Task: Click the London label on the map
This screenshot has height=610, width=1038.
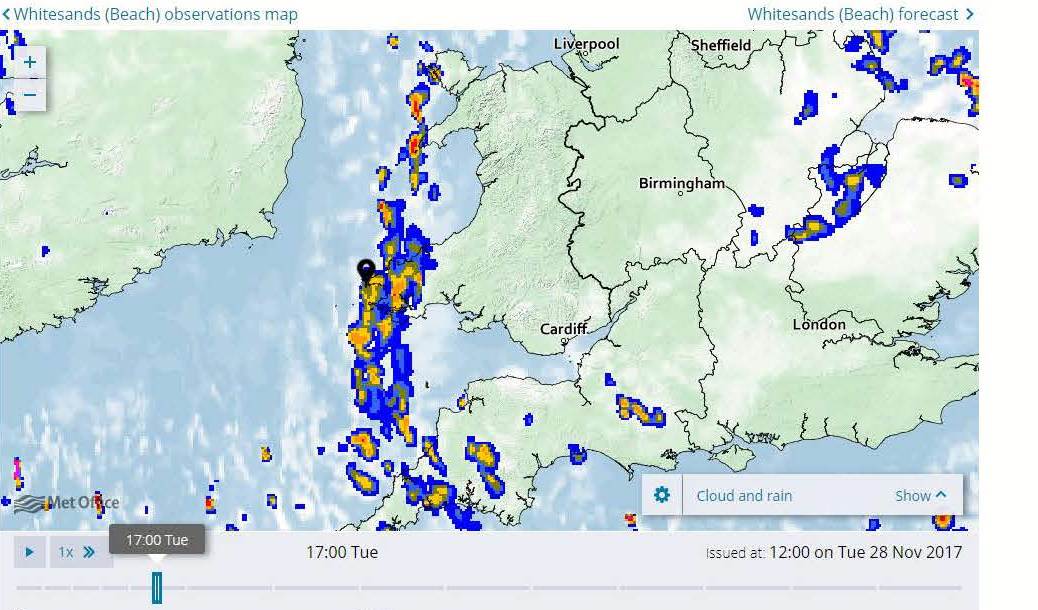Action: tap(818, 324)
